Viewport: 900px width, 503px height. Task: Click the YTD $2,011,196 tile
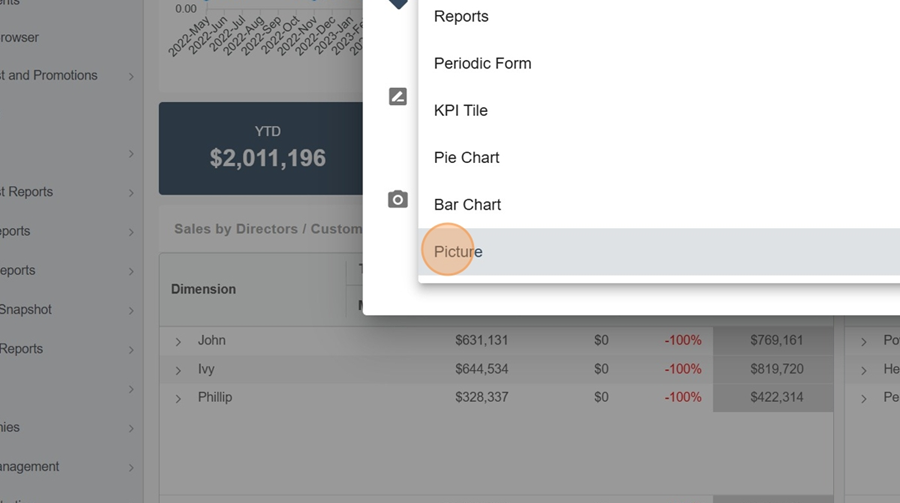[x=267, y=147]
